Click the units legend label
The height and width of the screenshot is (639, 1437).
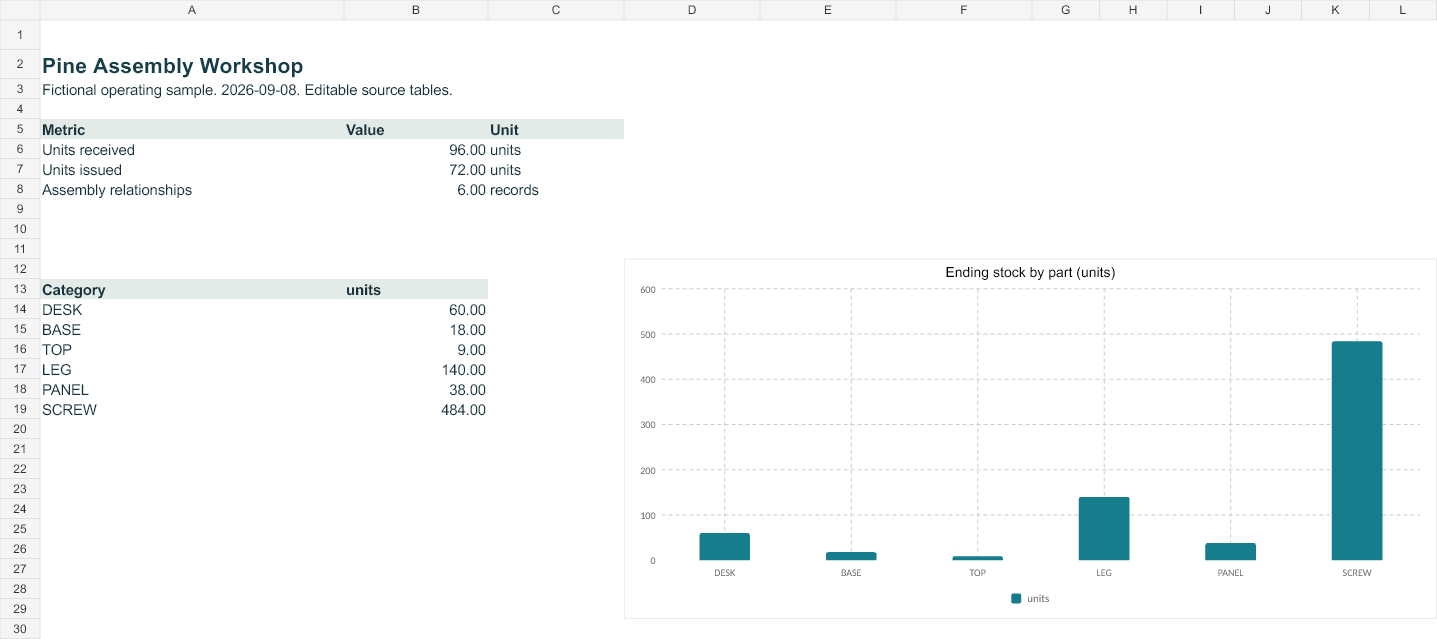click(1038, 598)
